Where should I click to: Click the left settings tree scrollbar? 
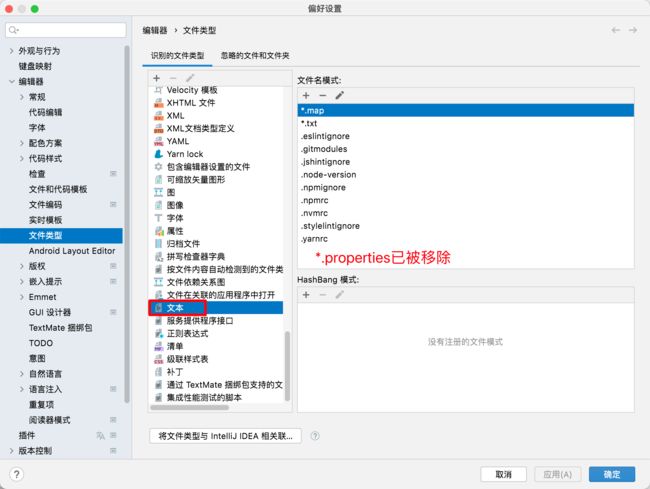(127, 224)
